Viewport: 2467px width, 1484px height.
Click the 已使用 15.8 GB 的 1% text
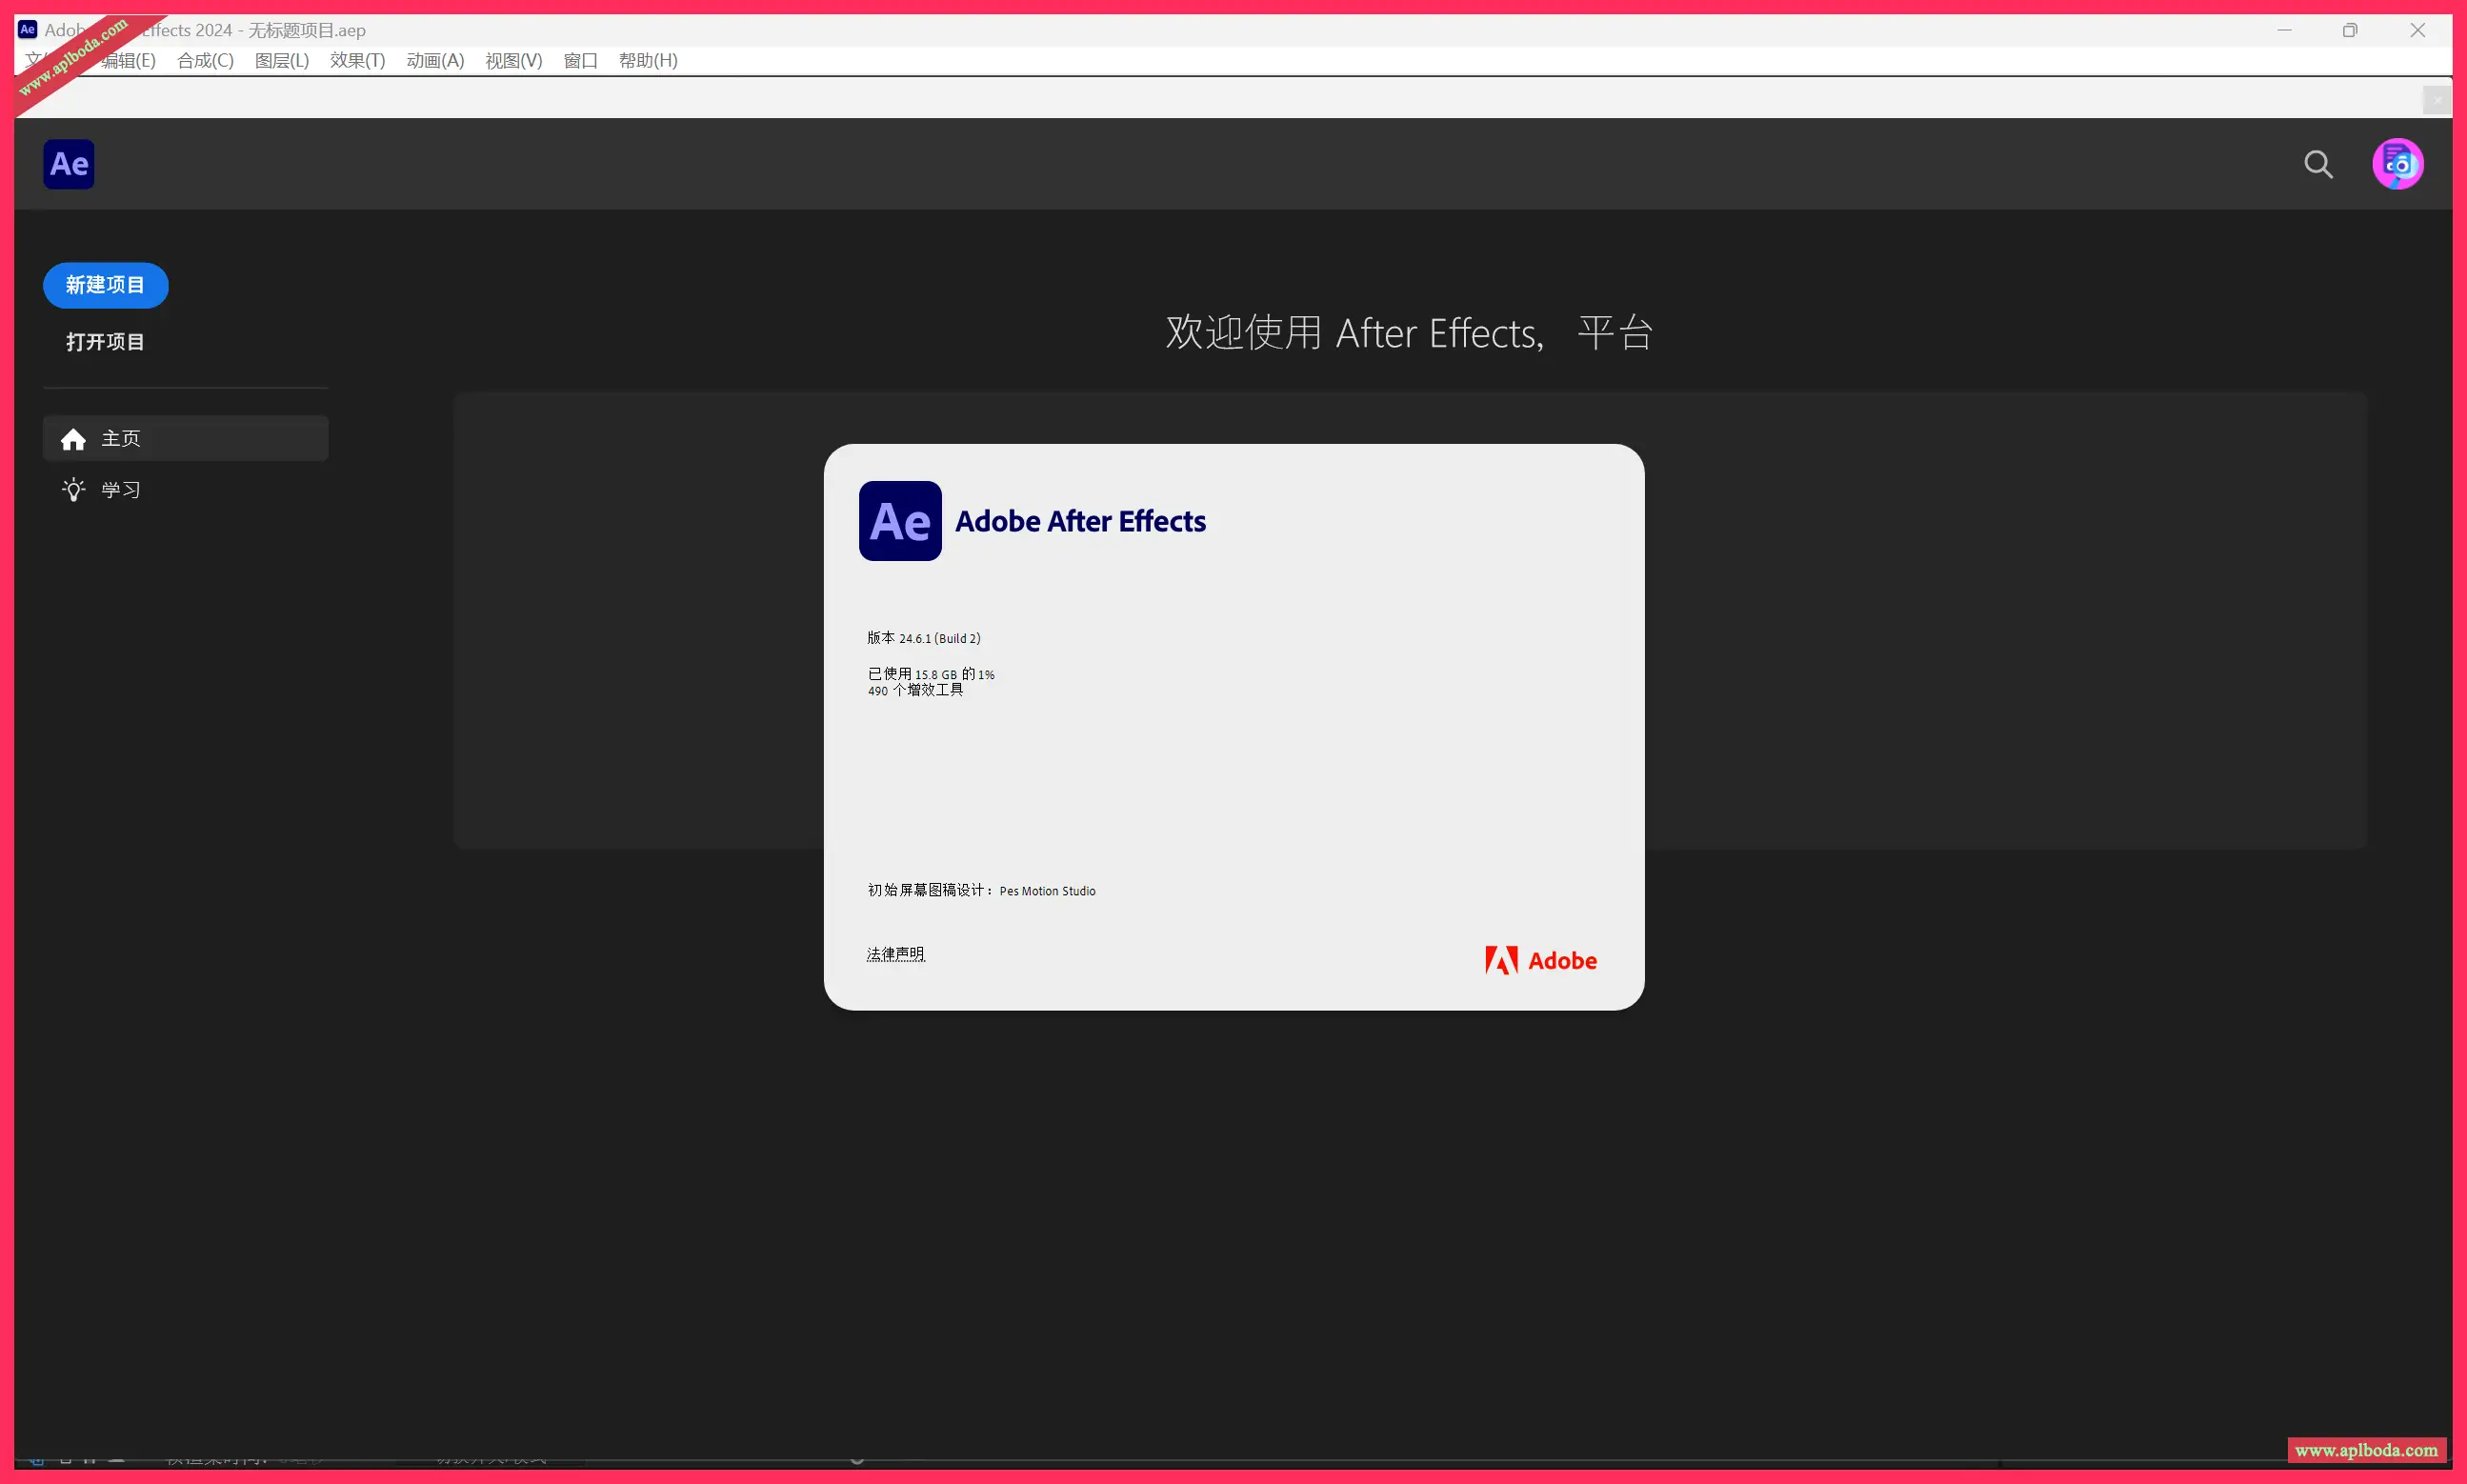coord(931,674)
